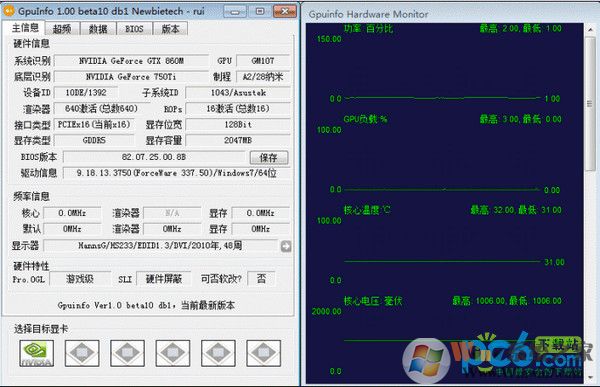Minimize the GpuInfo window
Screen dimensions: 600x387
pos(235,12)
